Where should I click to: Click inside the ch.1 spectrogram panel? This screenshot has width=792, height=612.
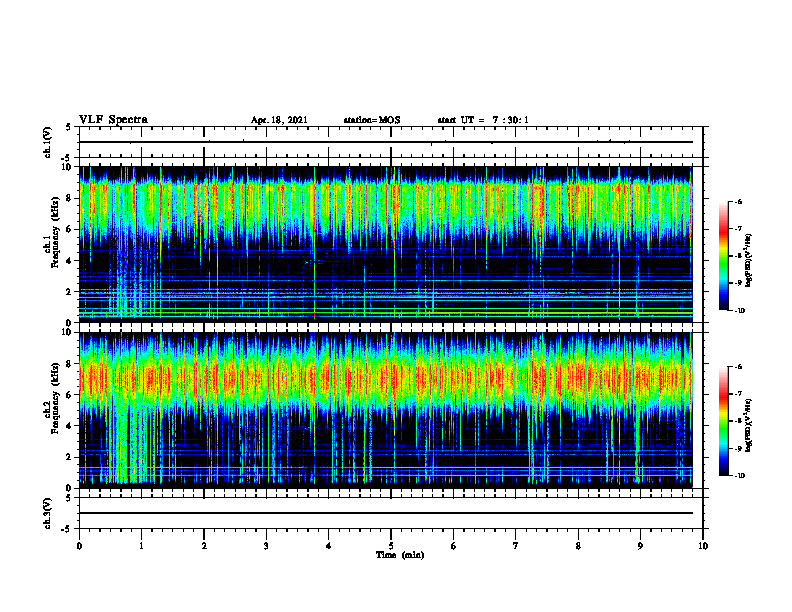click(386, 244)
